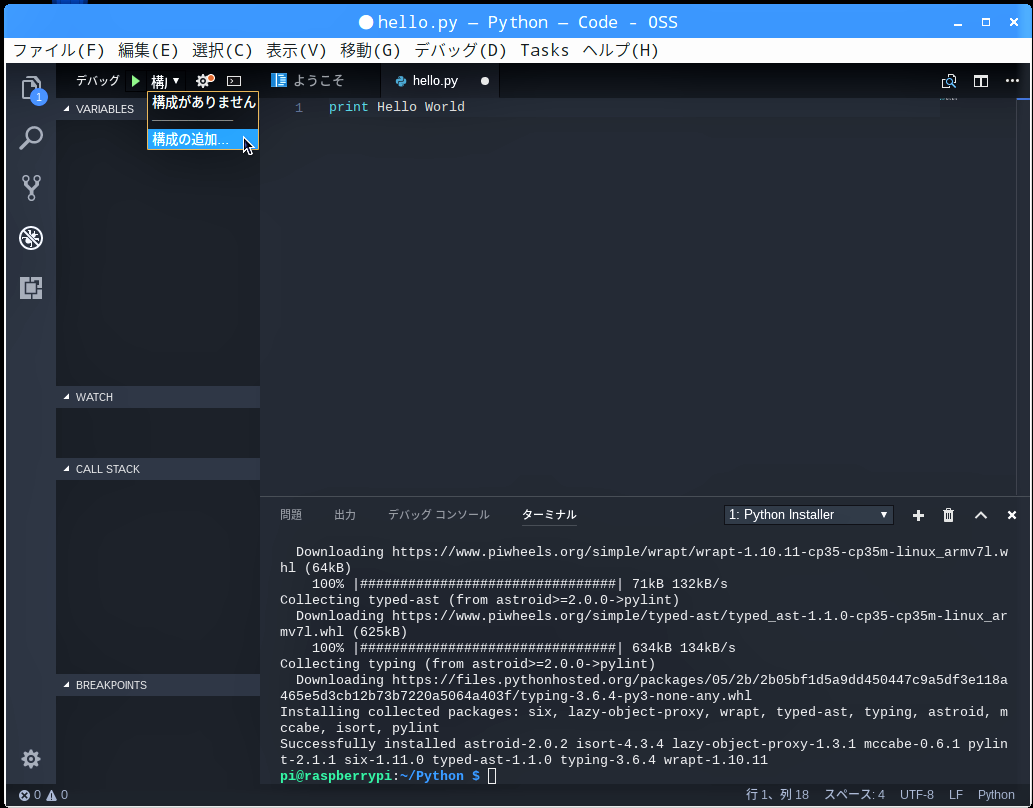Start debugging with the green play button
Viewport: 1033px width, 808px height.
click(136, 80)
